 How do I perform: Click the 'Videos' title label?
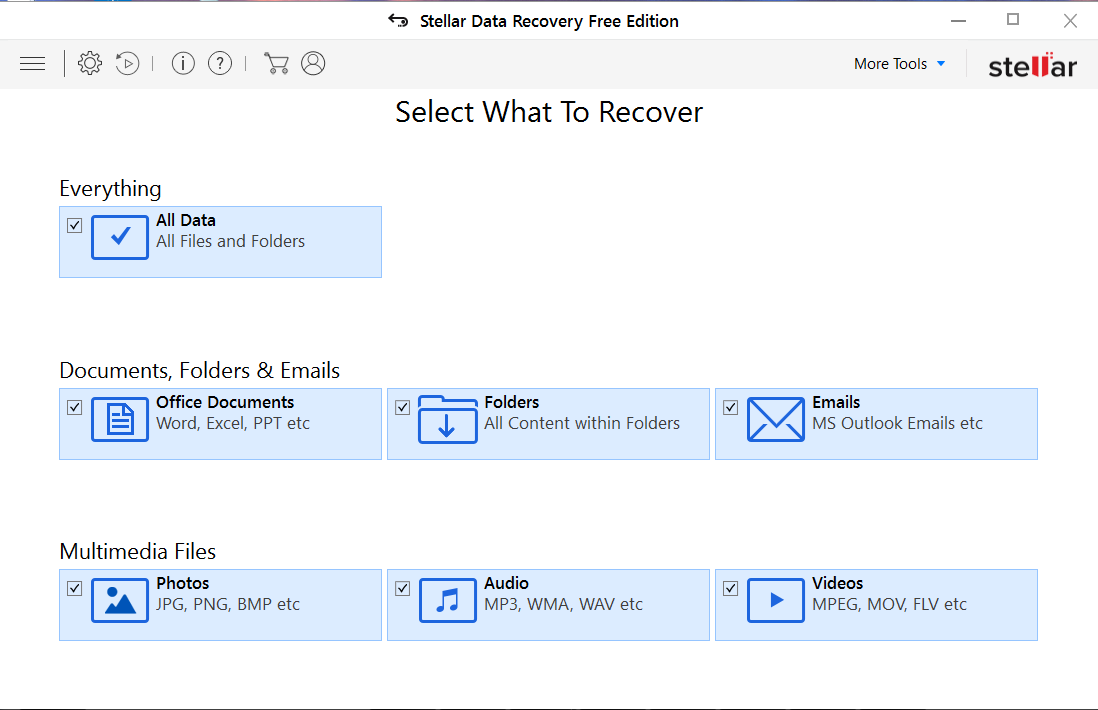(x=838, y=584)
